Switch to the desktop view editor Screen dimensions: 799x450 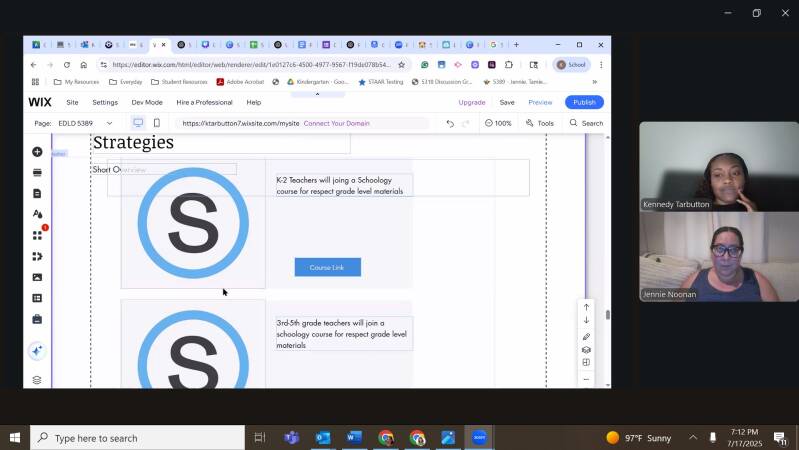tap(138, 123)
